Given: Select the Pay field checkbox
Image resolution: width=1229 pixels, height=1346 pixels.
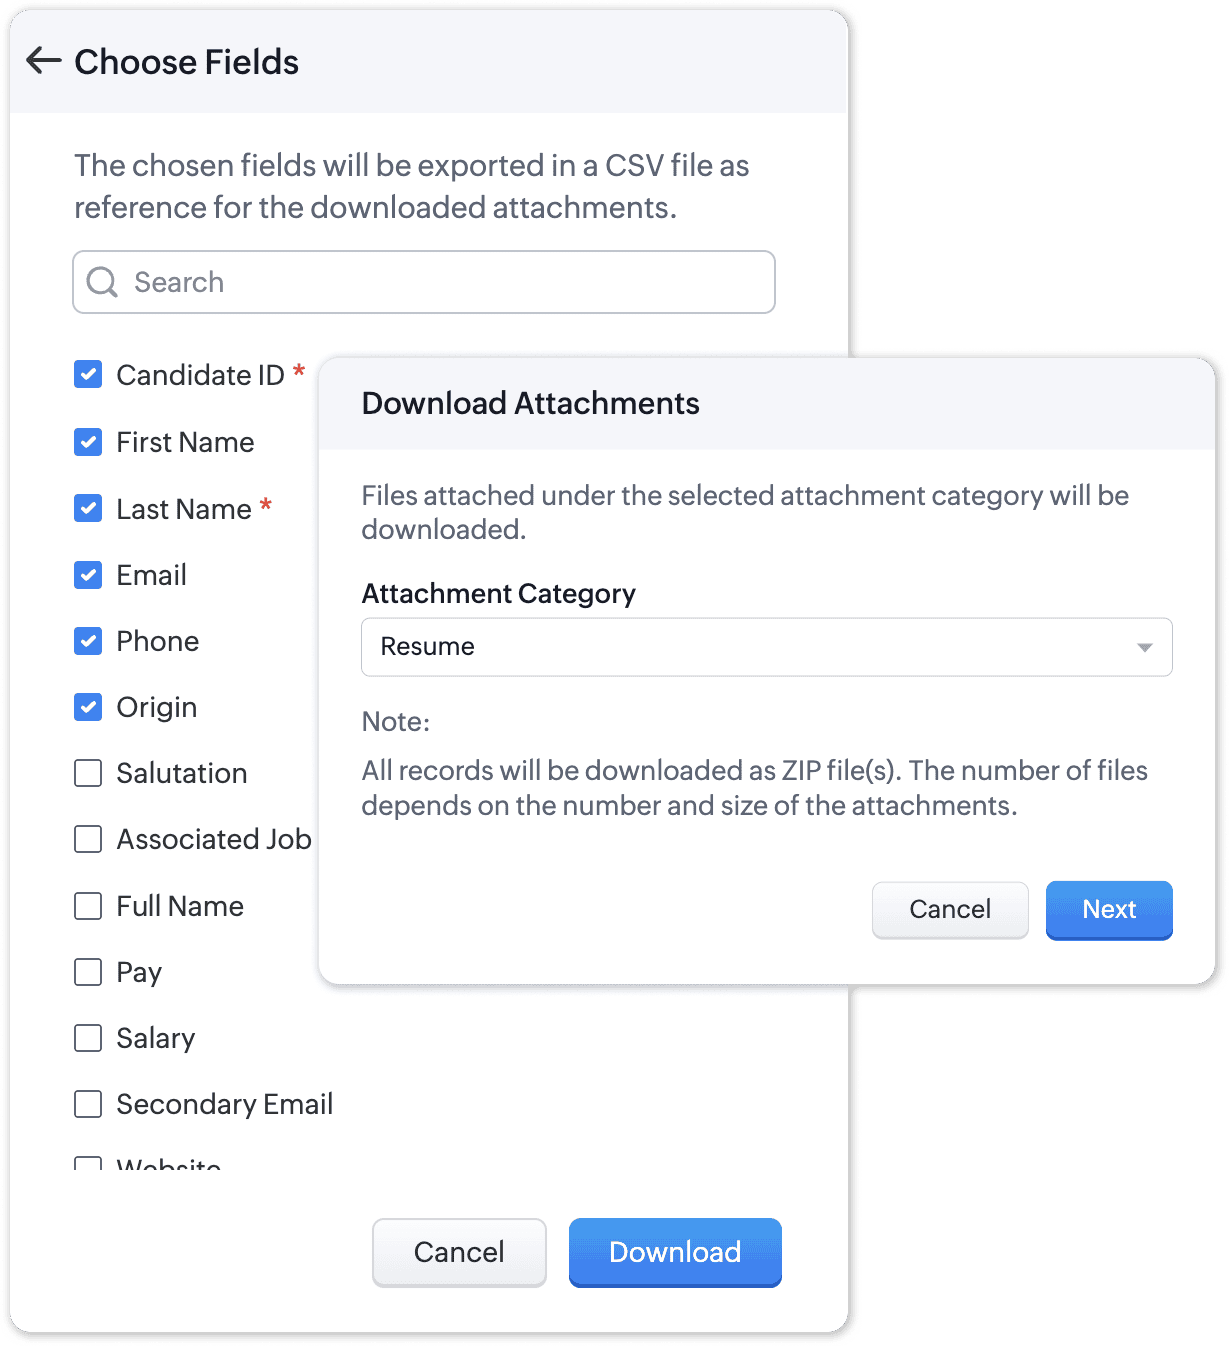Looking at the screenshot, I should pyautogui.click(x=88, y=972).
